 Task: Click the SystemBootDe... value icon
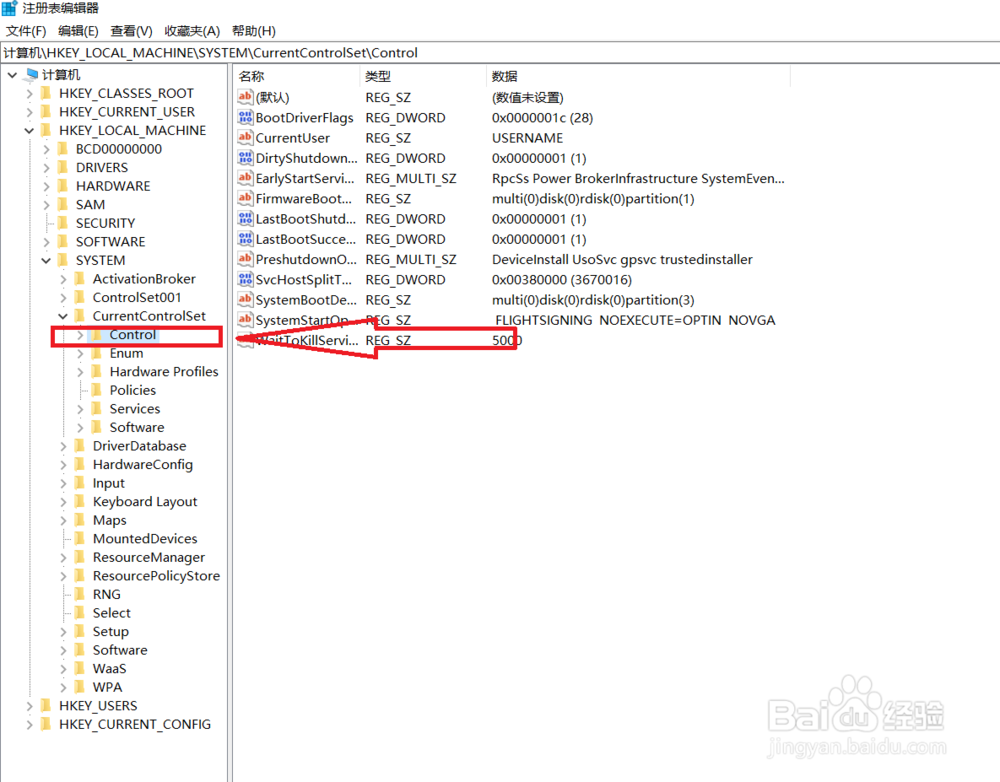(245, 300)
